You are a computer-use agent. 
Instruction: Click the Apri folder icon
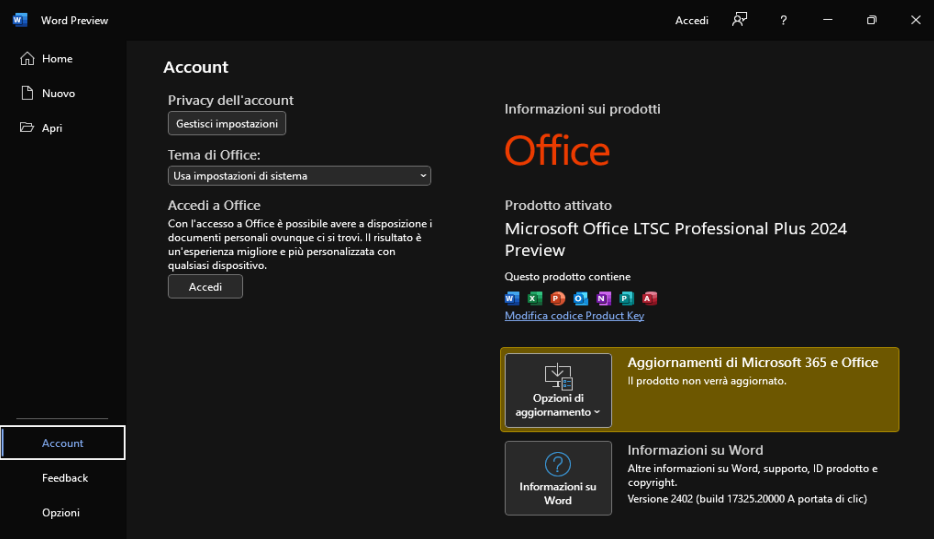pyautogui.click(x=27, y=127)
